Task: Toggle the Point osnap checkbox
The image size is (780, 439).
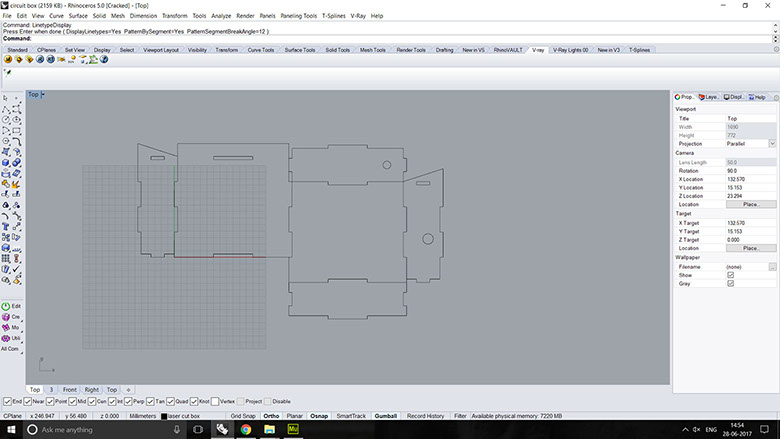Action: point(50,401)
